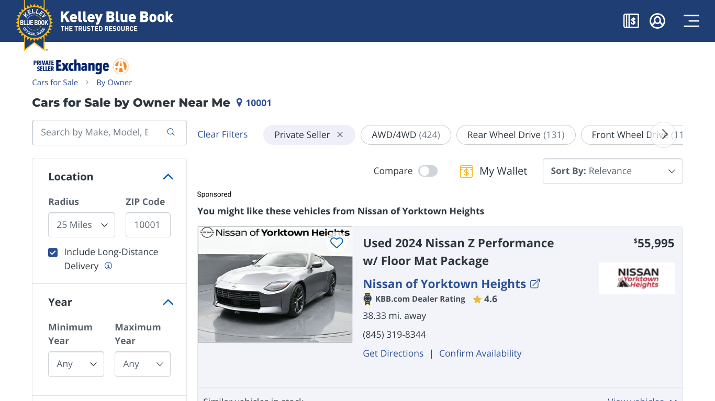Open the wallet icon in the header
The height and width of the screenshot is (401, 715).
[x=631, y=21]
